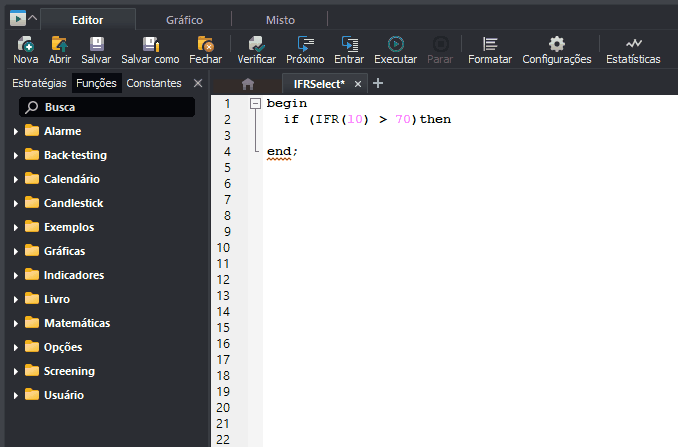Expand the Back-testing folder
The height and width of the screenshot is (447, 678).
pos(16,155)
